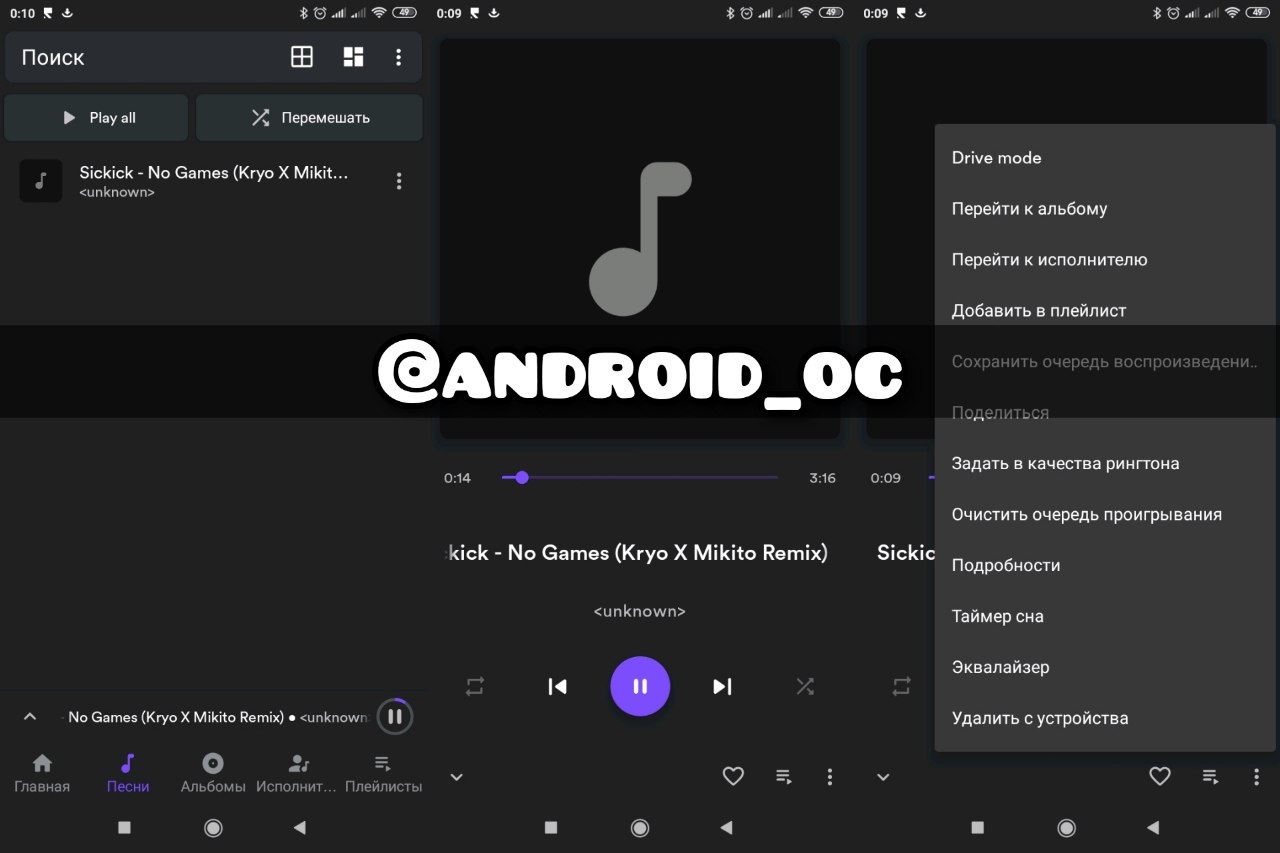Skip to next track in middle player
This screenshot has width=1280, height=853.
(722, 686)
